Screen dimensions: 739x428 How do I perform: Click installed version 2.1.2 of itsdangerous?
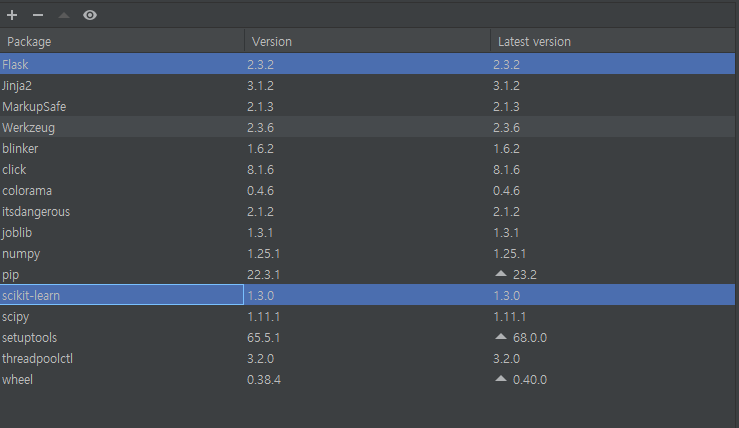pos(260,211)
